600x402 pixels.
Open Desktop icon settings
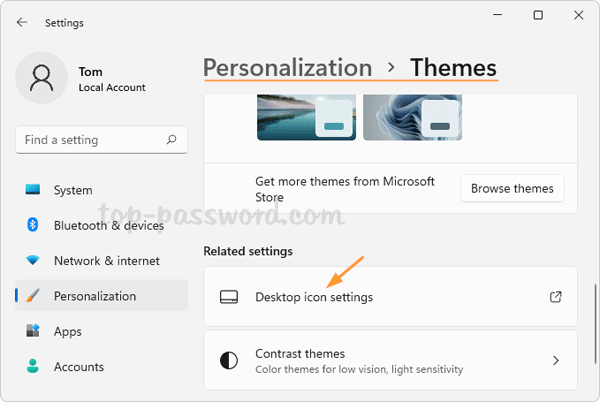(x=314, y=297)
